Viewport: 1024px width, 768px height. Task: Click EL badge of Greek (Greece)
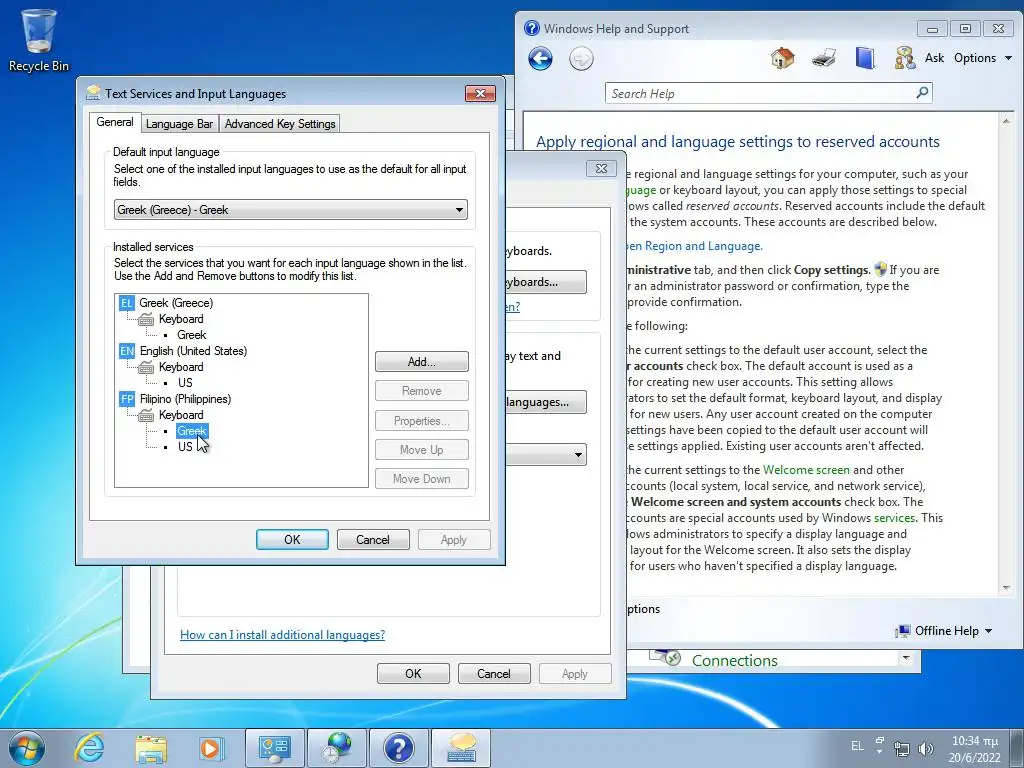click(126, 303)
